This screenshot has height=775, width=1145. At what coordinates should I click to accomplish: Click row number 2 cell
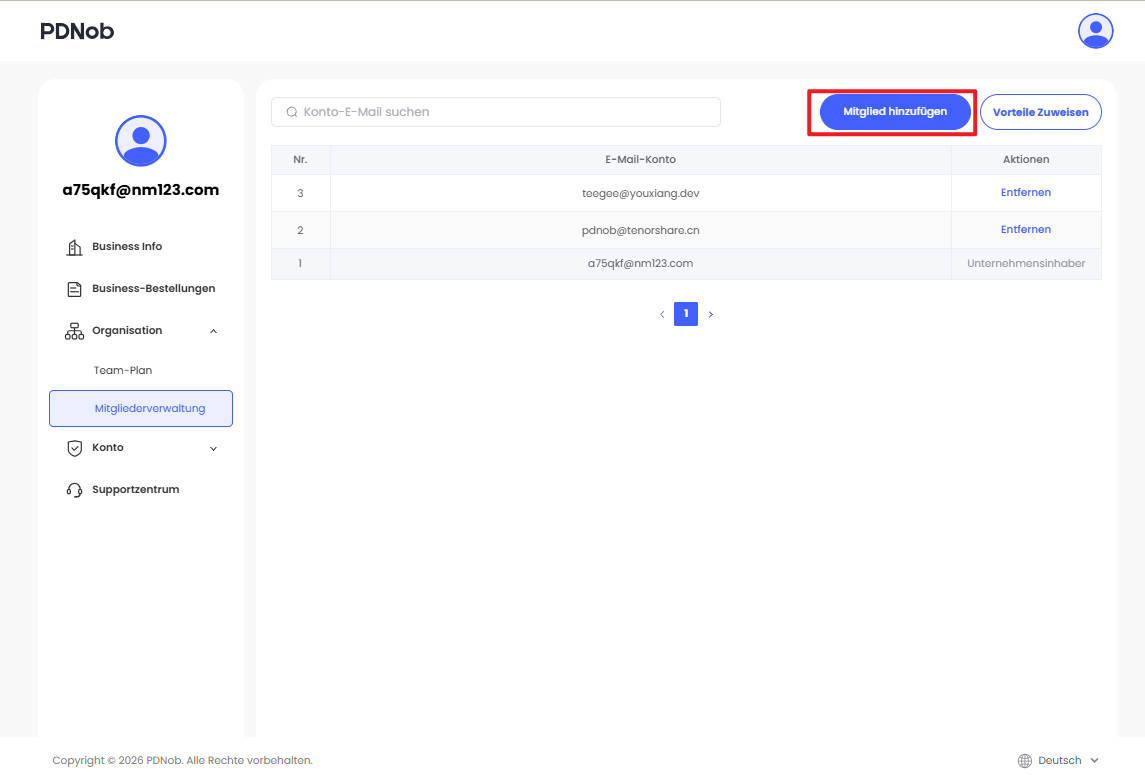300,230
